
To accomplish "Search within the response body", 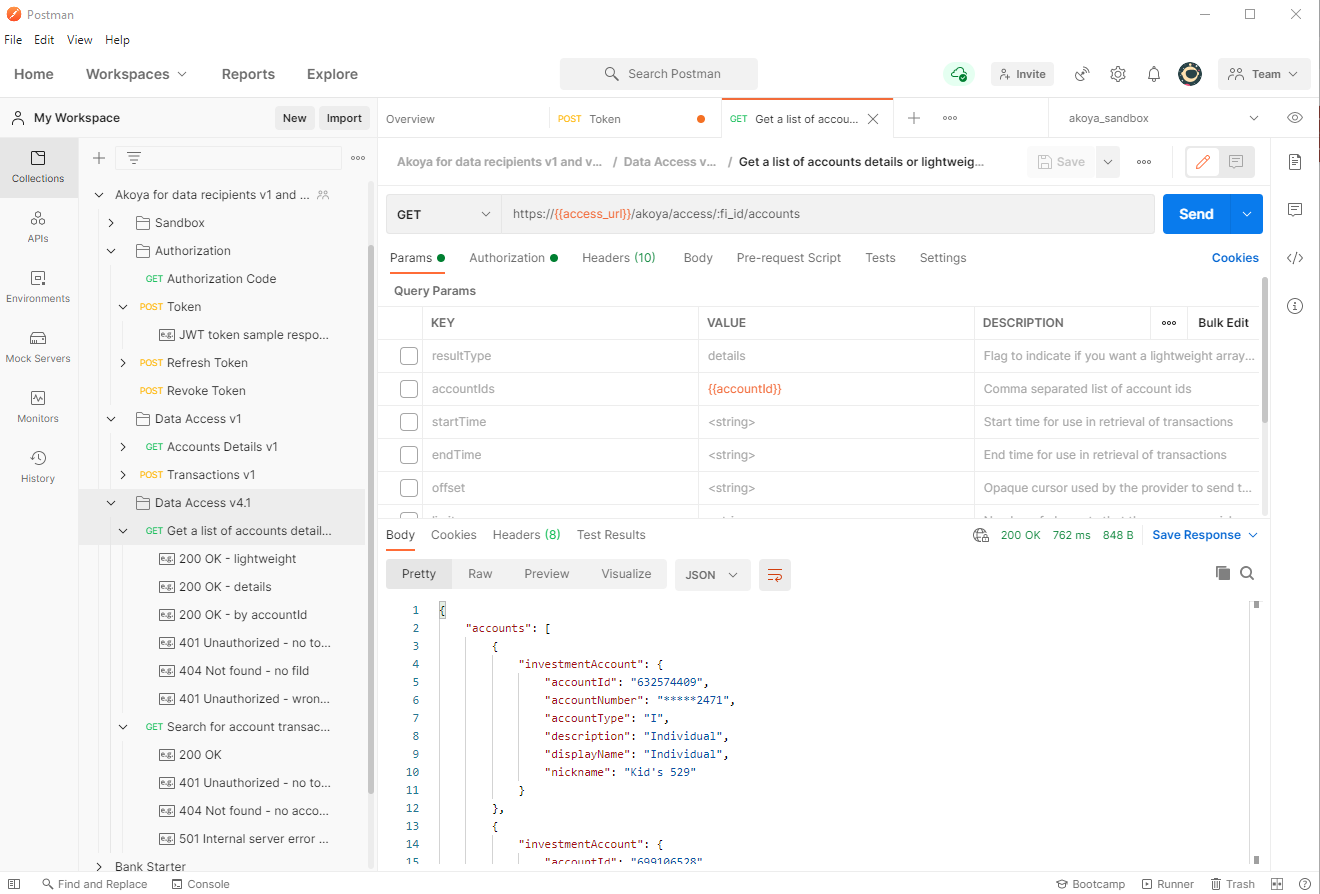I will pos(1247,573).
